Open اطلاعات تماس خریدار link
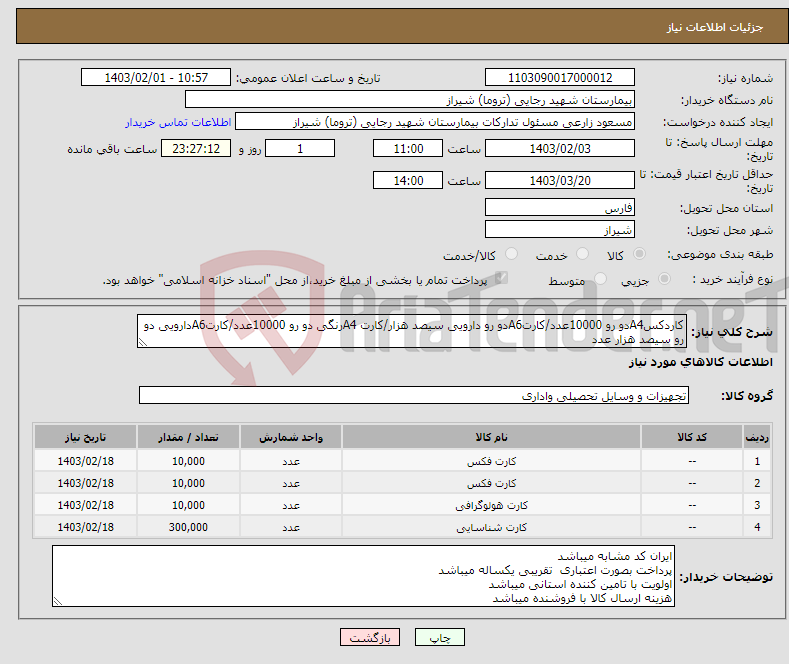The width and height of the screenshot is (789, 664). (178, 122)
